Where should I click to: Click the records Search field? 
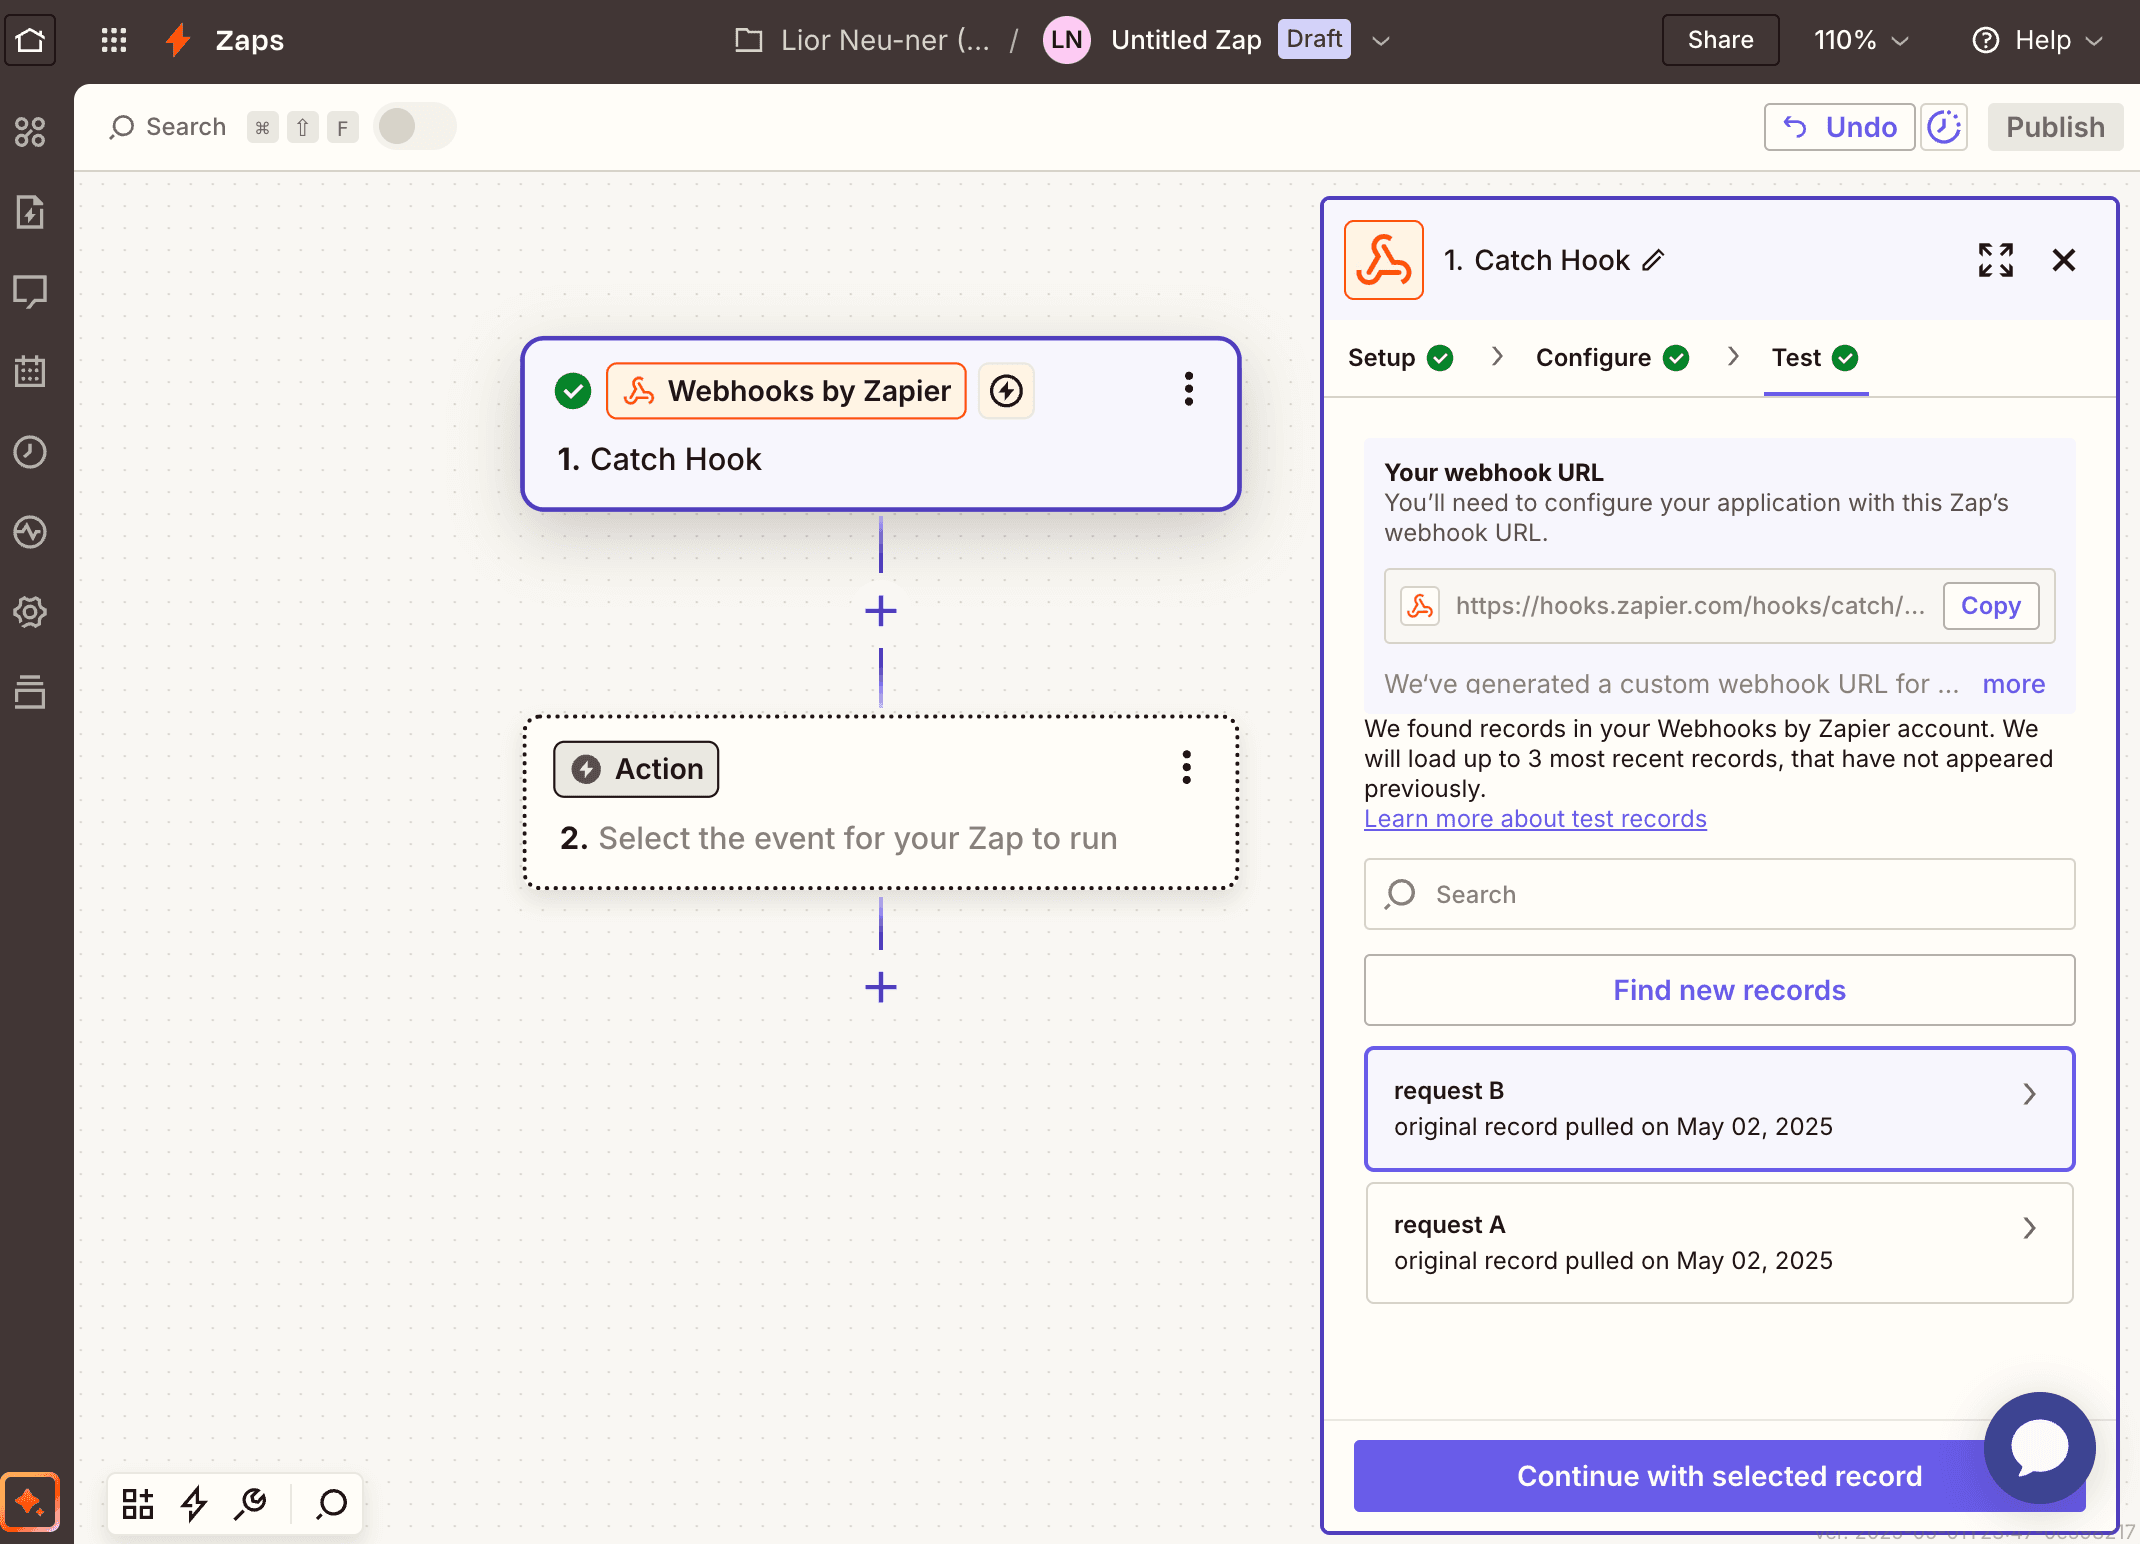pos(1720,894)
